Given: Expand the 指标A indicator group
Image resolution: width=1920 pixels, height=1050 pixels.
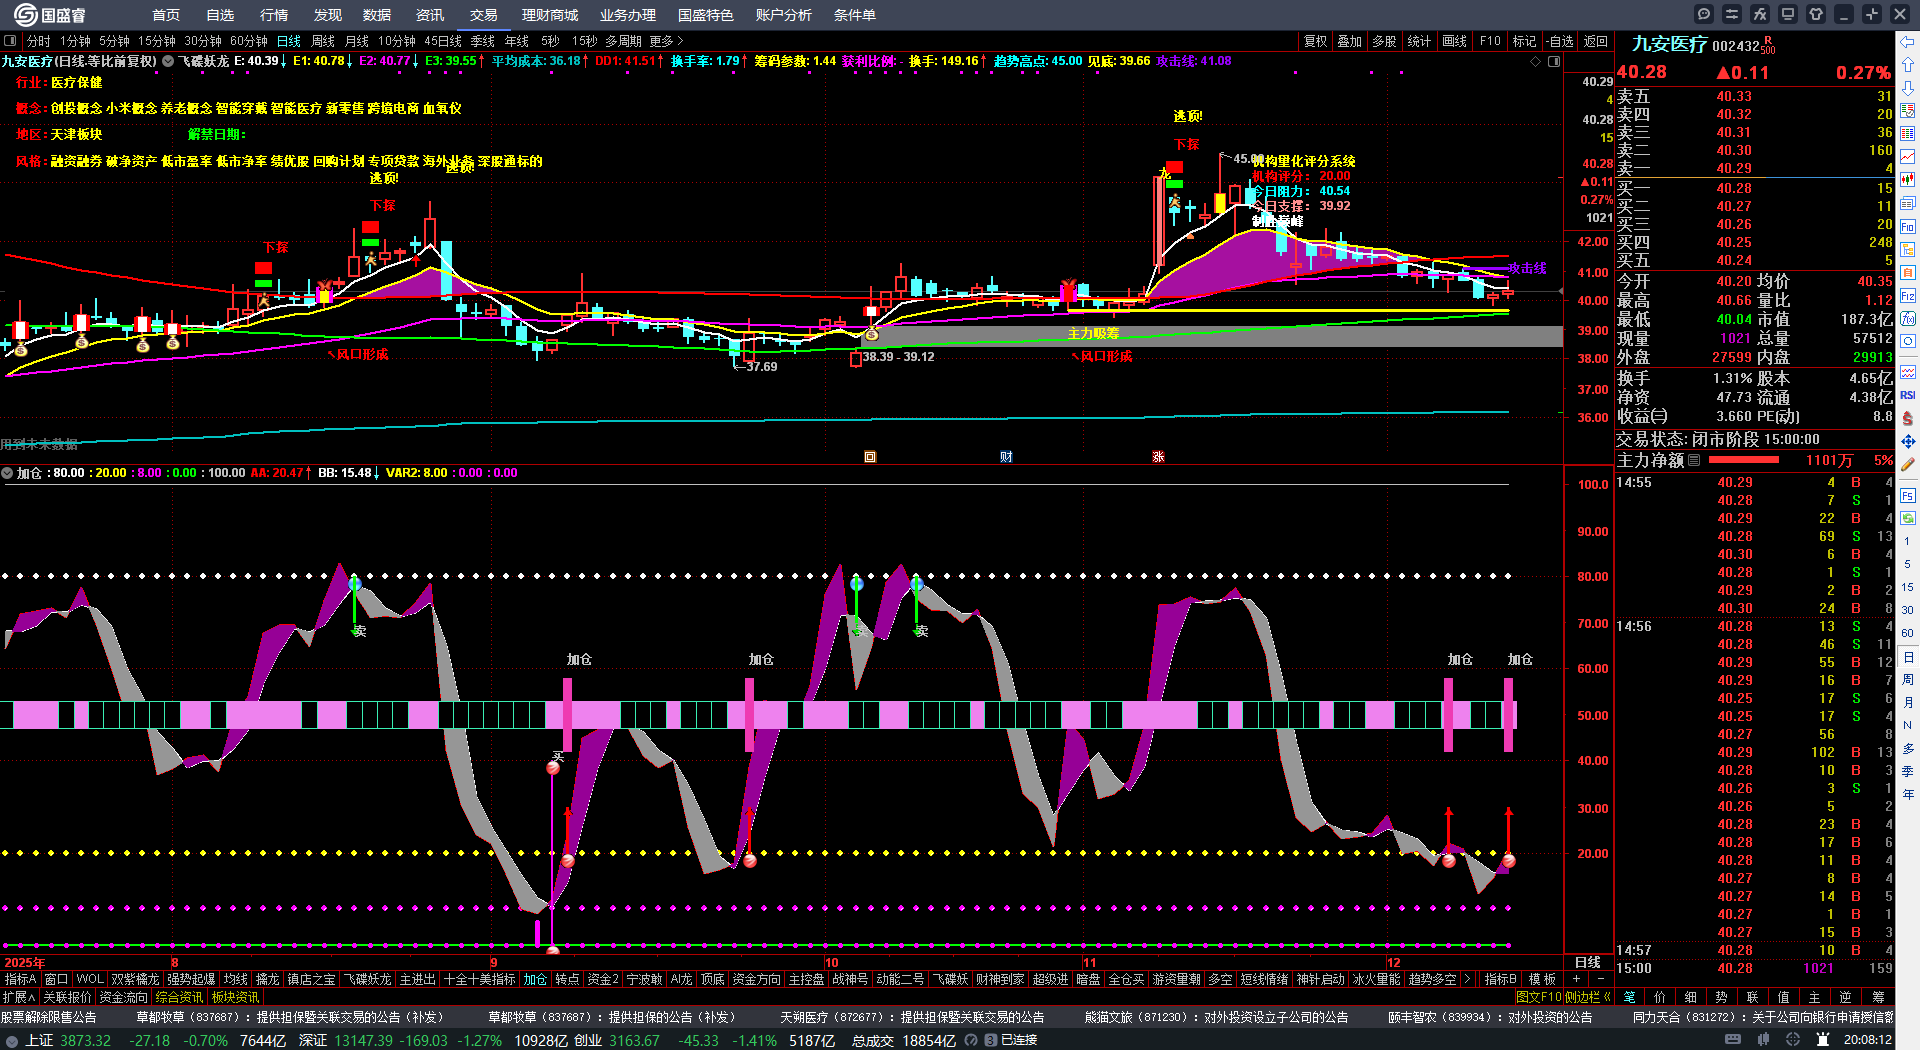Looking at the screenshot, I should 20,979.
